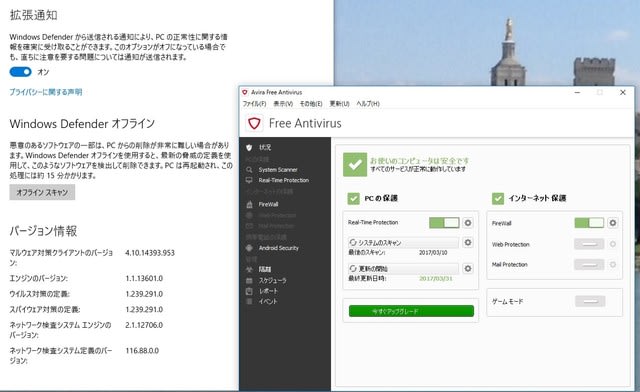
Task: Click the Windows Defender オフライン heading
Action: tap(82, 124)
